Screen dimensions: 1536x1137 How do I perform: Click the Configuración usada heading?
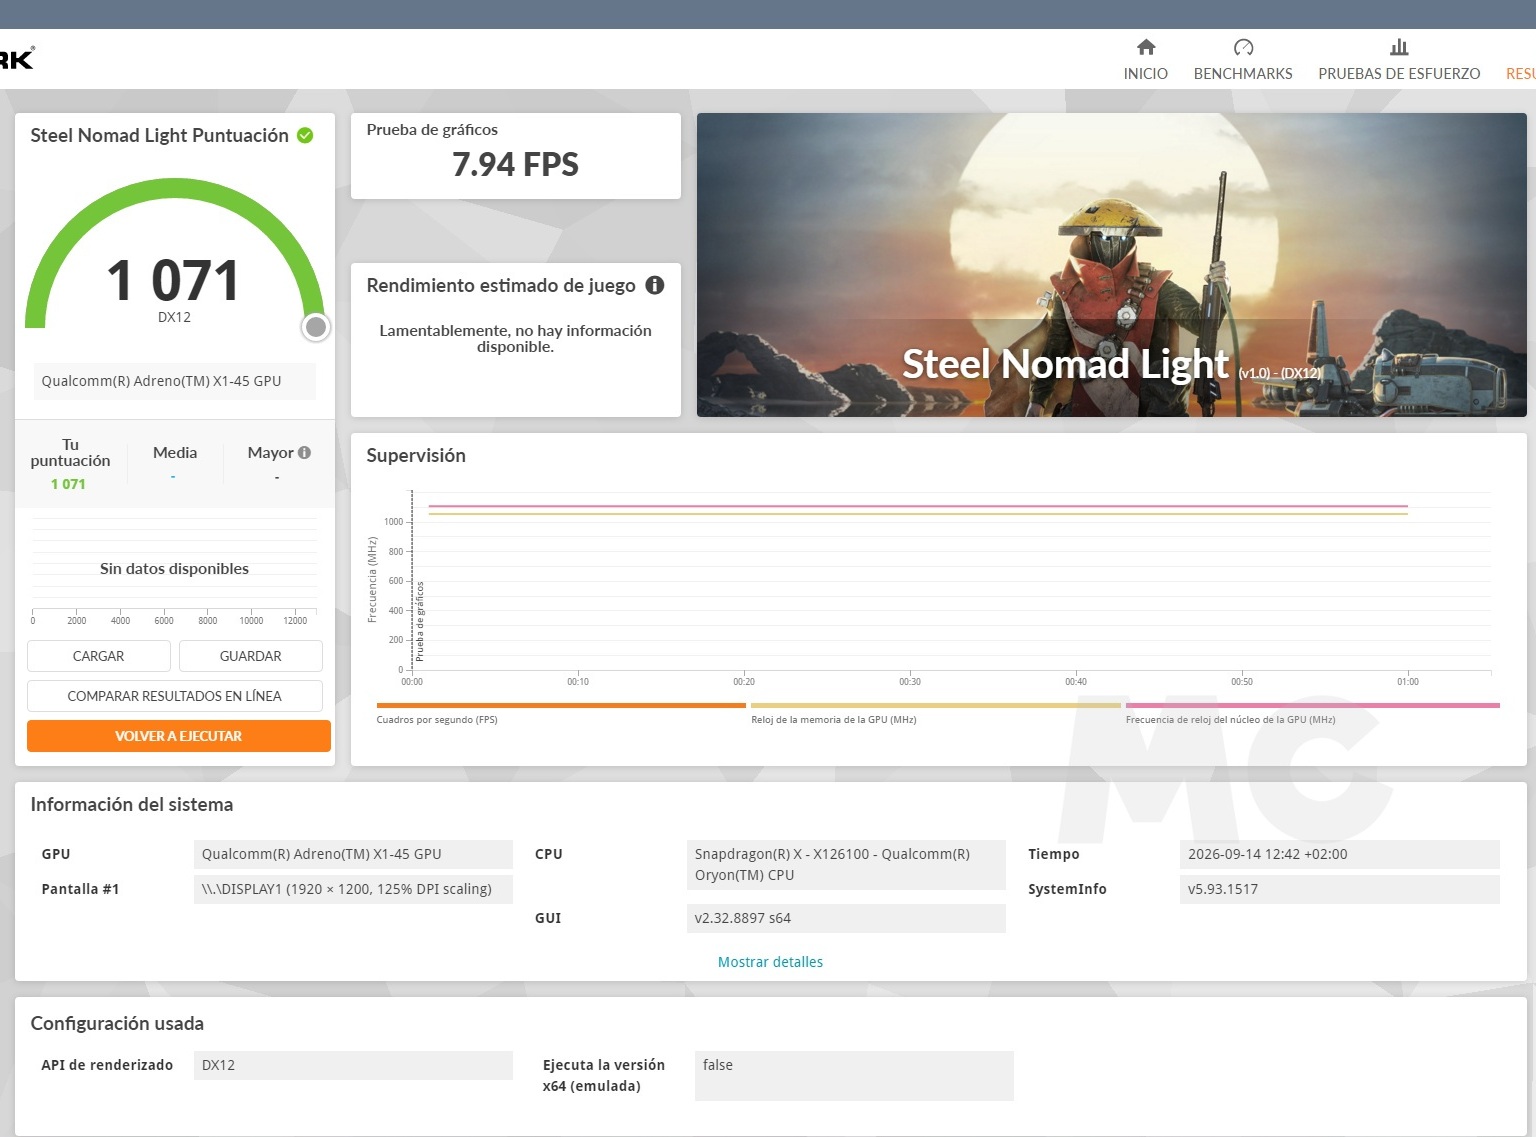click(x=117, y=1023)
